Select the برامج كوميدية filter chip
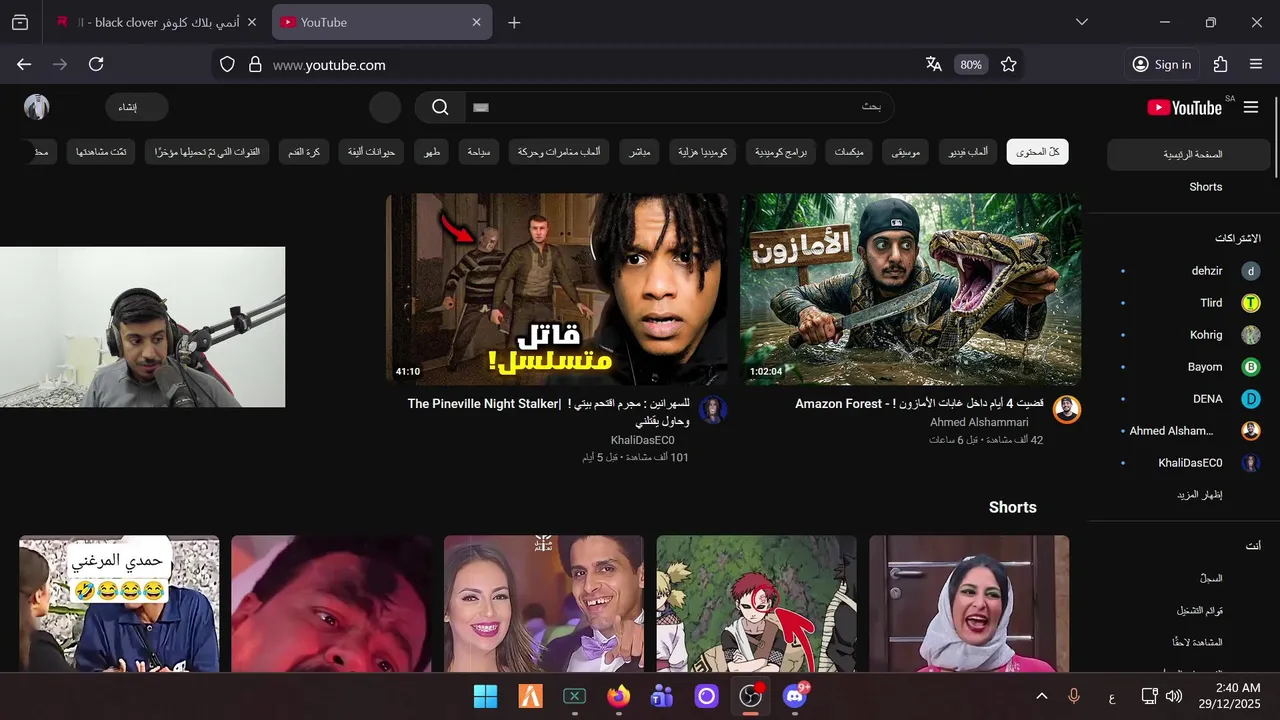 coord(781,152)
